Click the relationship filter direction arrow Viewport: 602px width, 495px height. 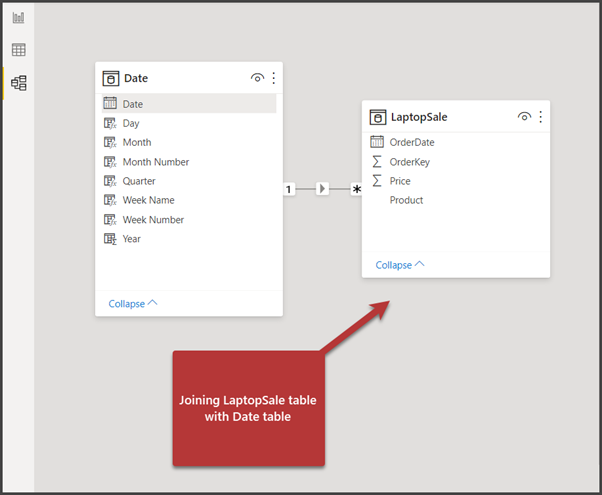point(322,189)
